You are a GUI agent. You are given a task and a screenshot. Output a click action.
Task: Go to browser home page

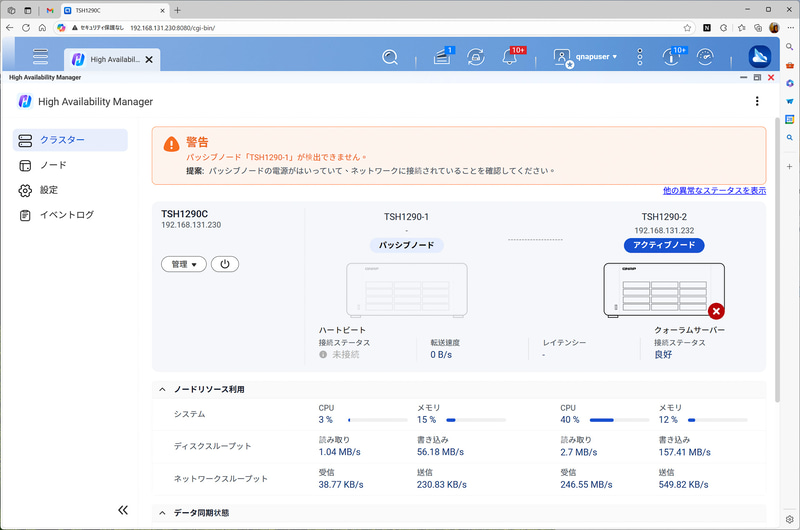pyautogui.click(x=42, y=28)
